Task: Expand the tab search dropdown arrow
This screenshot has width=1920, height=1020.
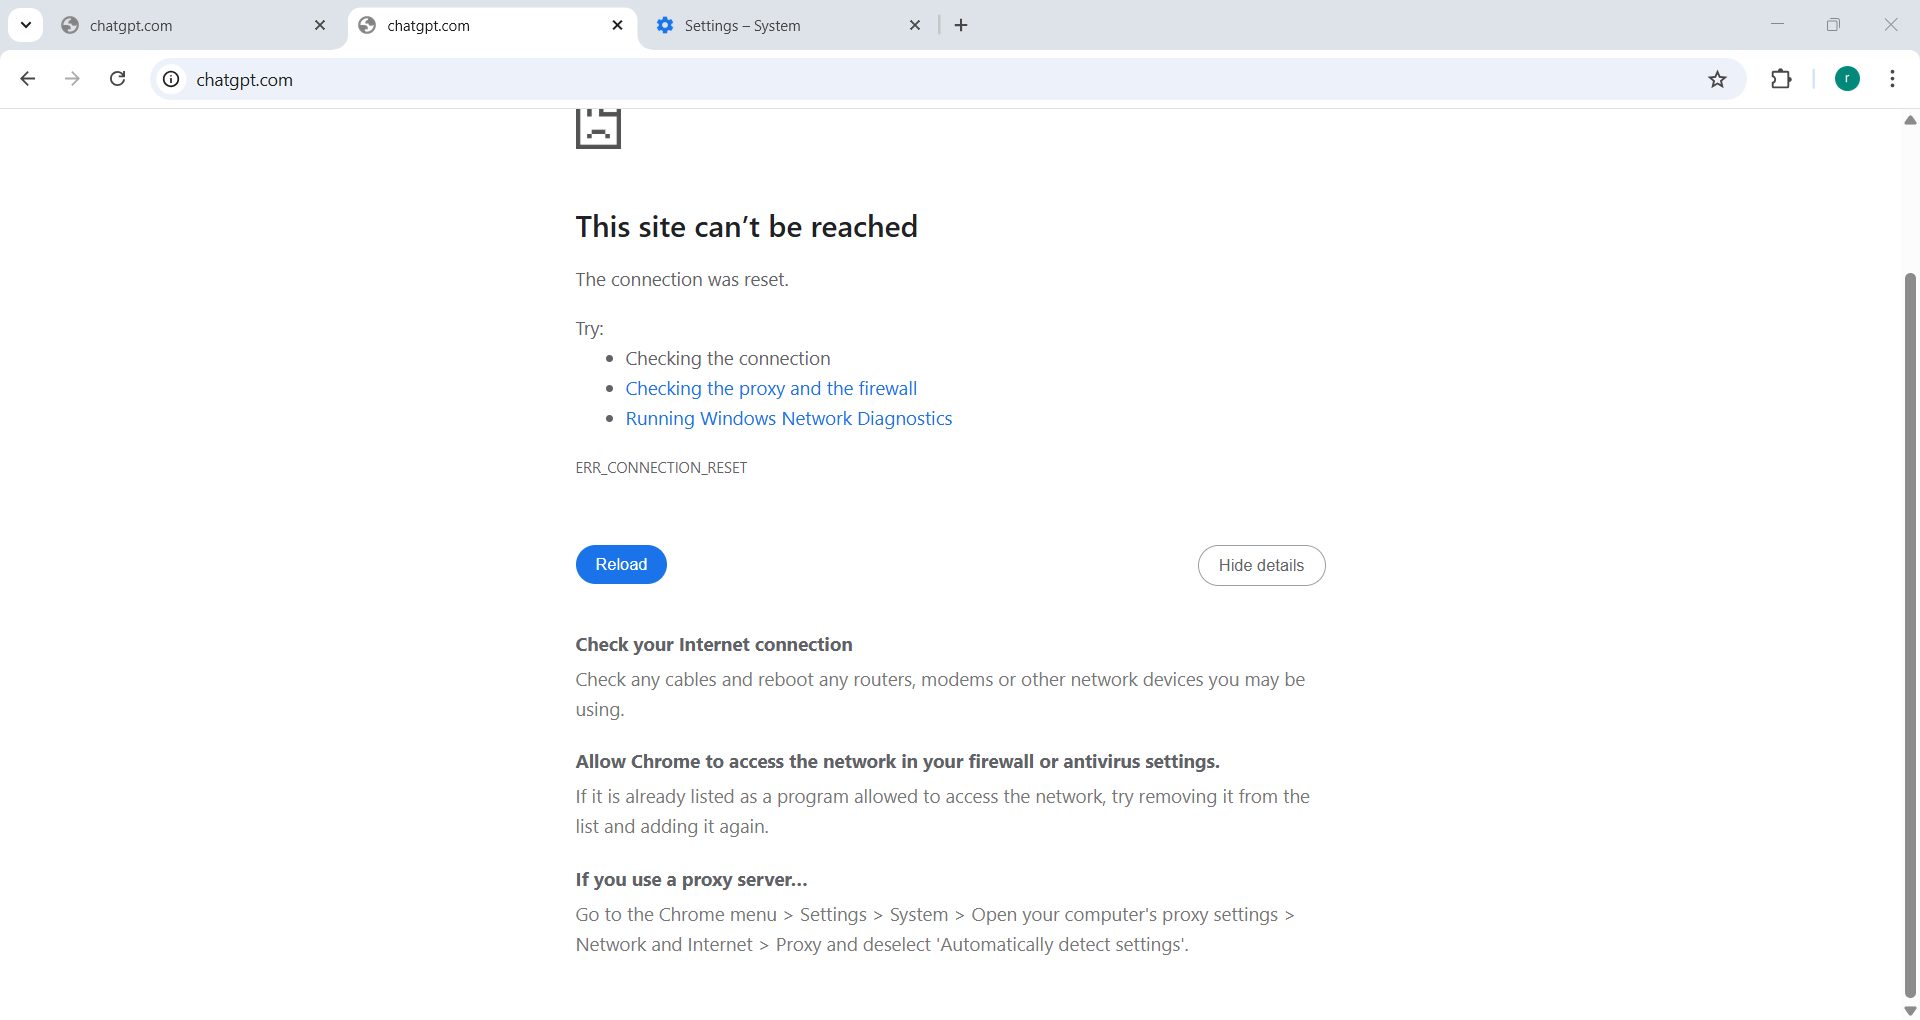Action: pyautogui.click(x=26, y=25)
